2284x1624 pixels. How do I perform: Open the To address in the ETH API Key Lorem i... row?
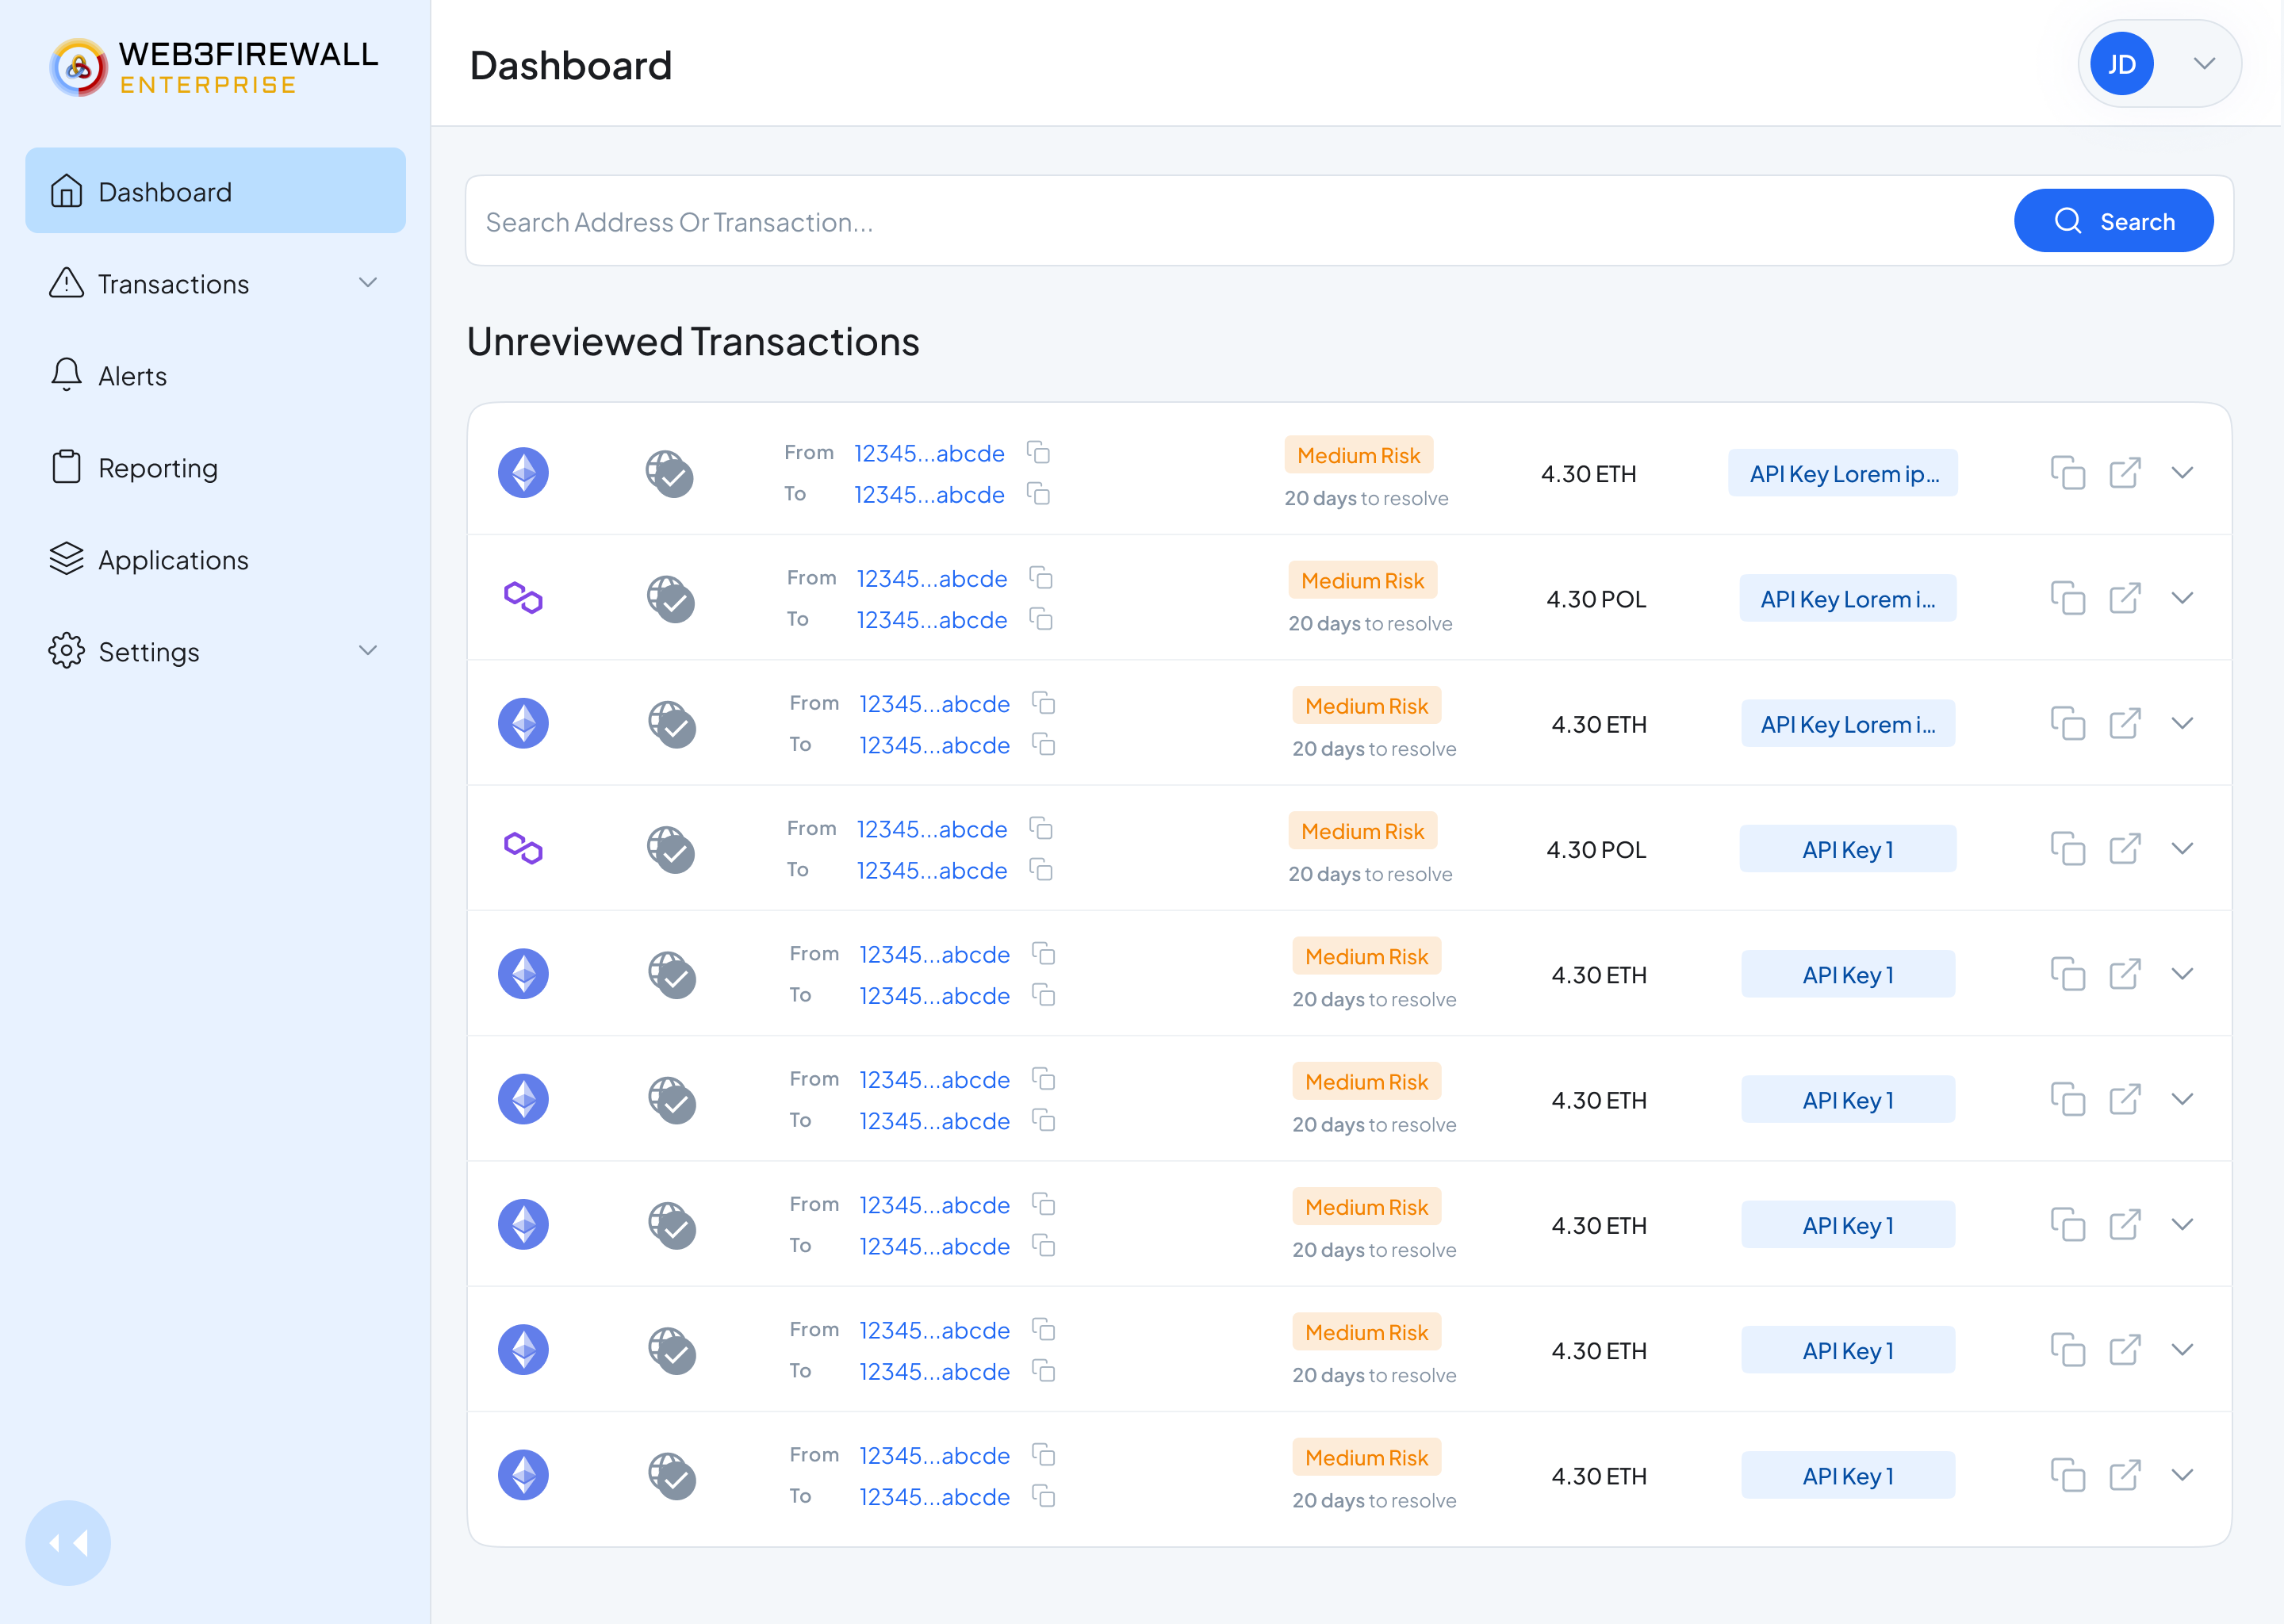coord(934,745)
